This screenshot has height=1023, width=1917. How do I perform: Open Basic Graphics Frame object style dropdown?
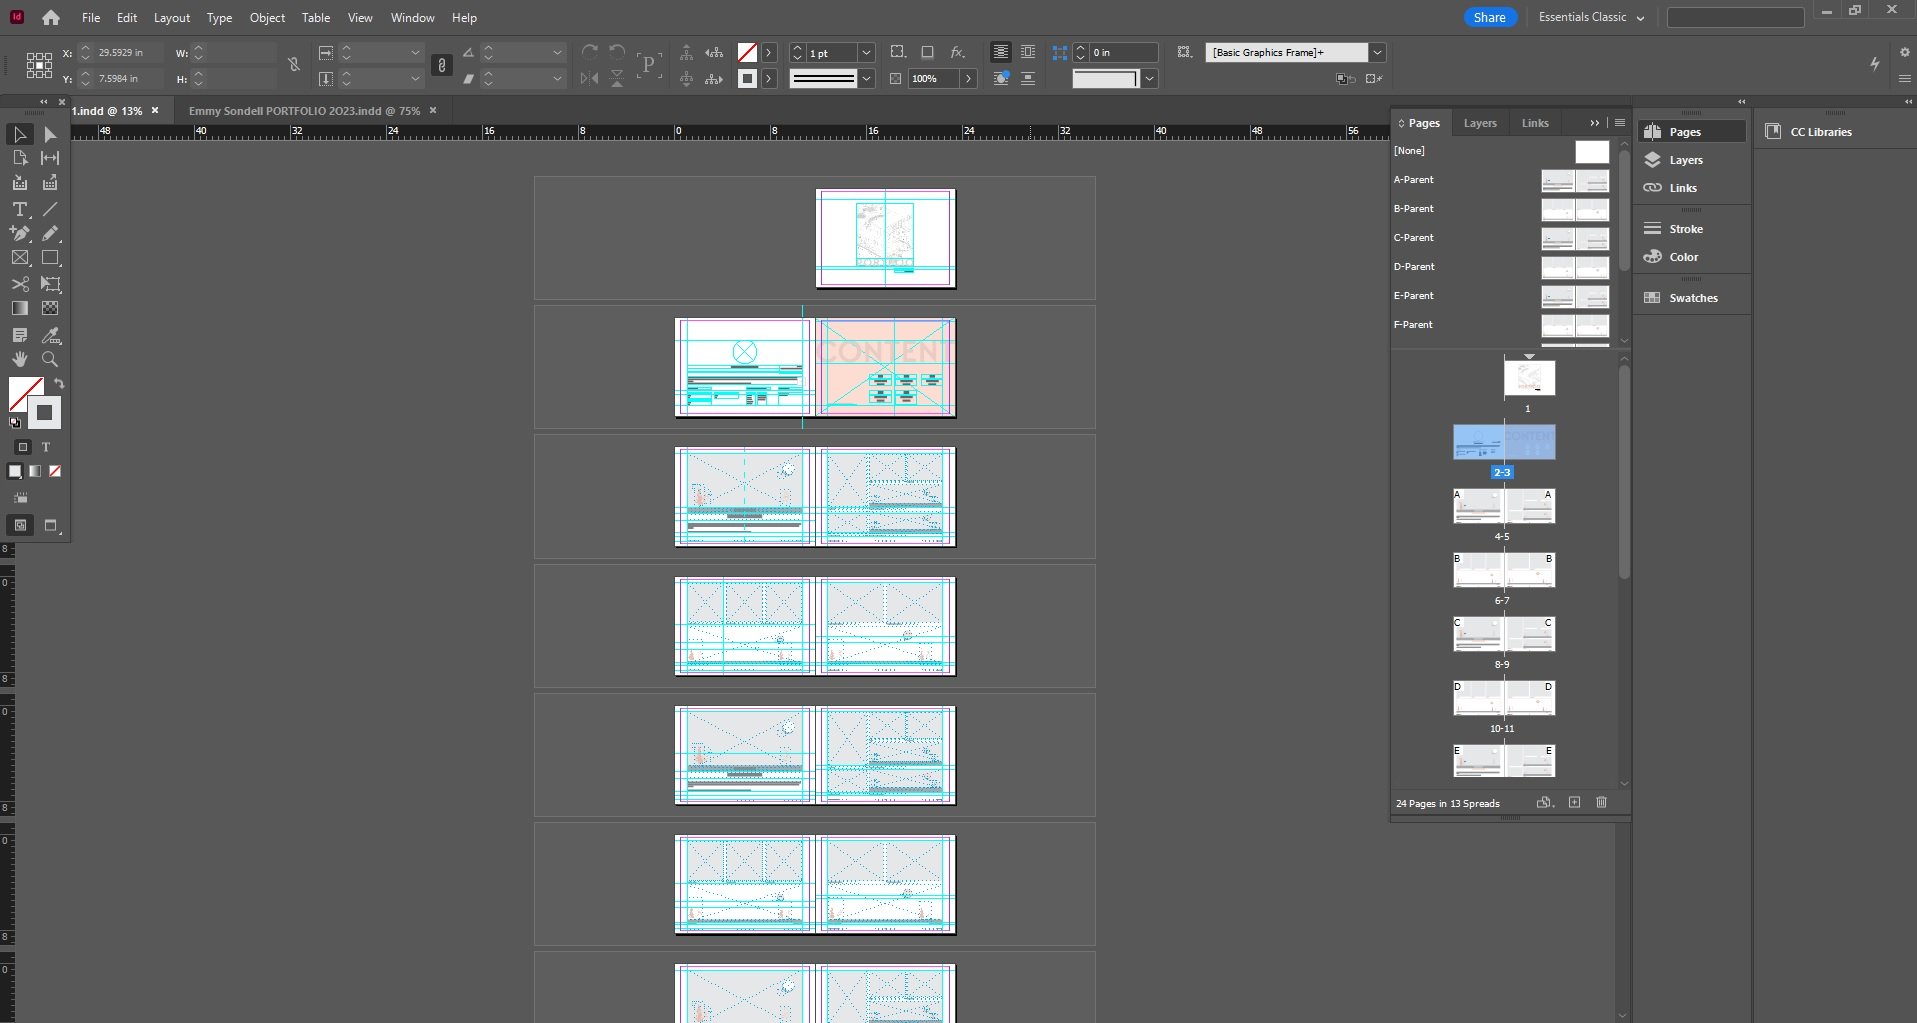[x=1377, y=52]
